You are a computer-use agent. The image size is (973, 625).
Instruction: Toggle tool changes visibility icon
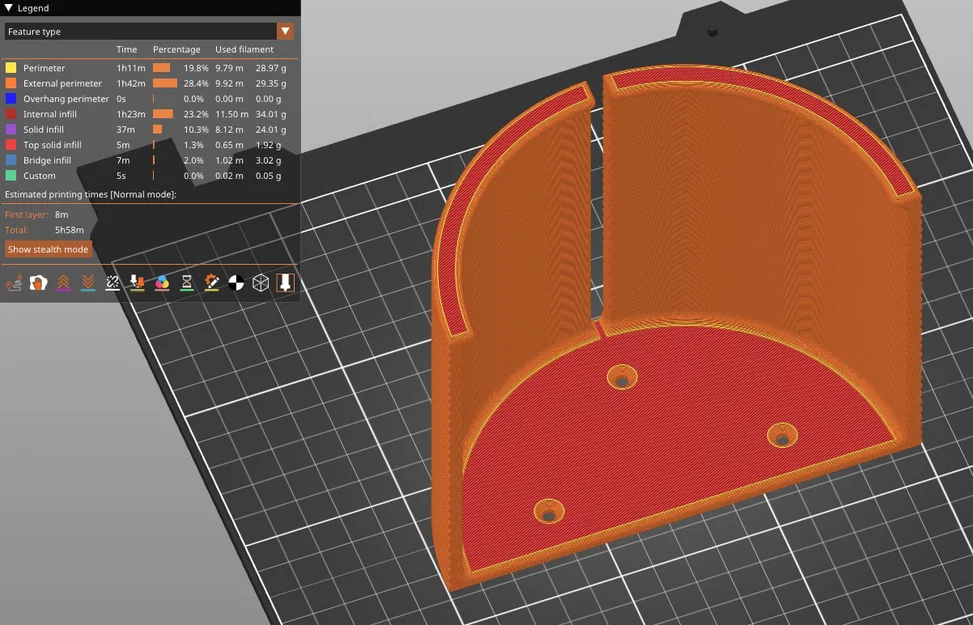click(x=137, y=283)
